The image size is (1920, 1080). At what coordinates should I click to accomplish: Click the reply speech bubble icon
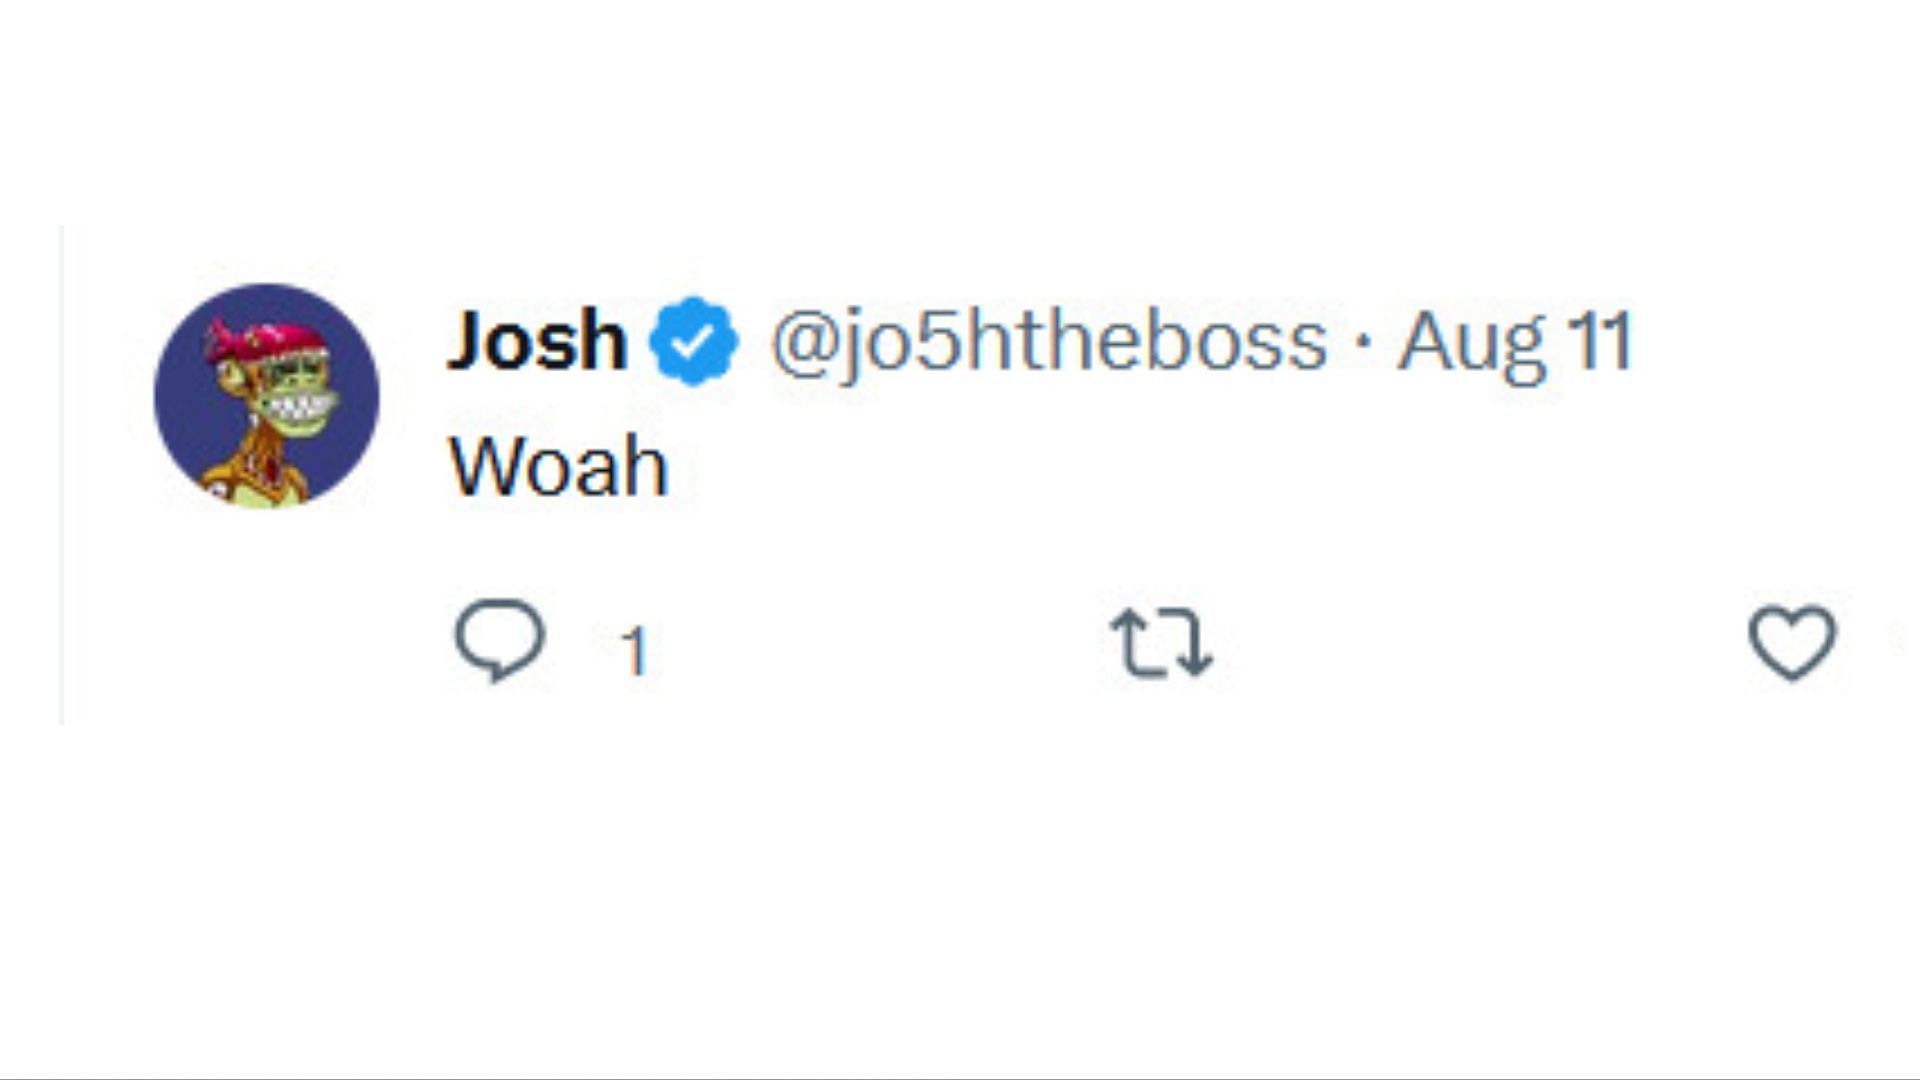pos(500,640)
